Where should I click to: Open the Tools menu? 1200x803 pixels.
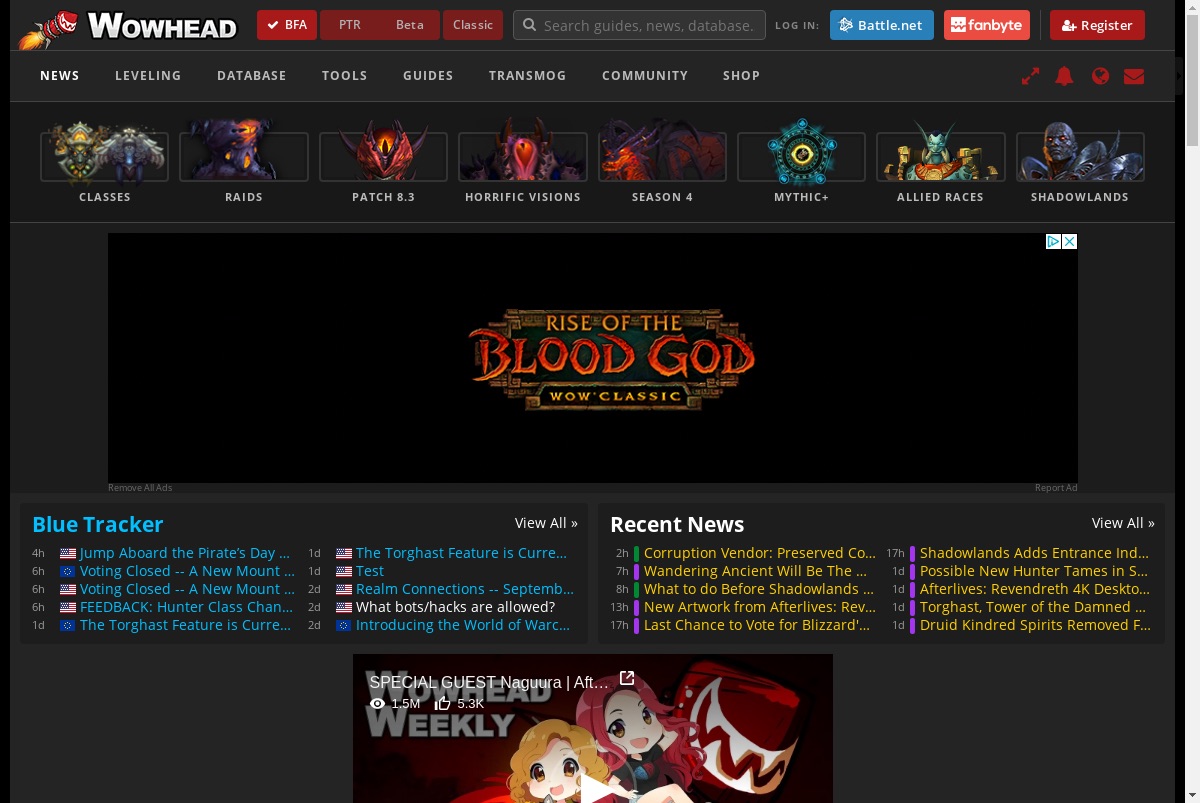coord(345,76)
